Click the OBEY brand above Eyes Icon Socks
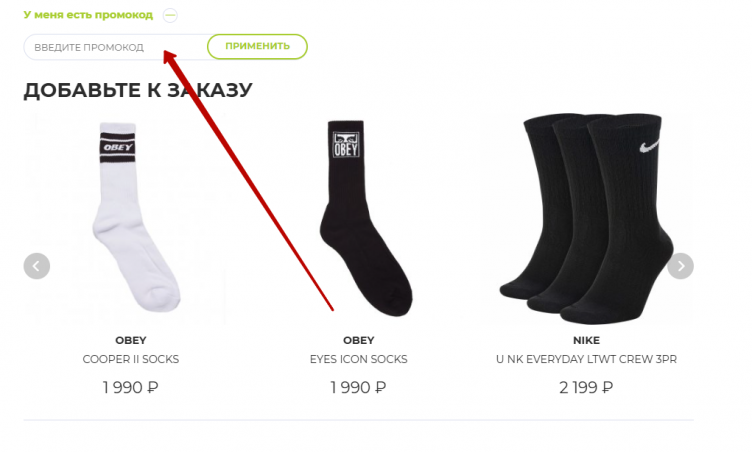 pos(358,340)
